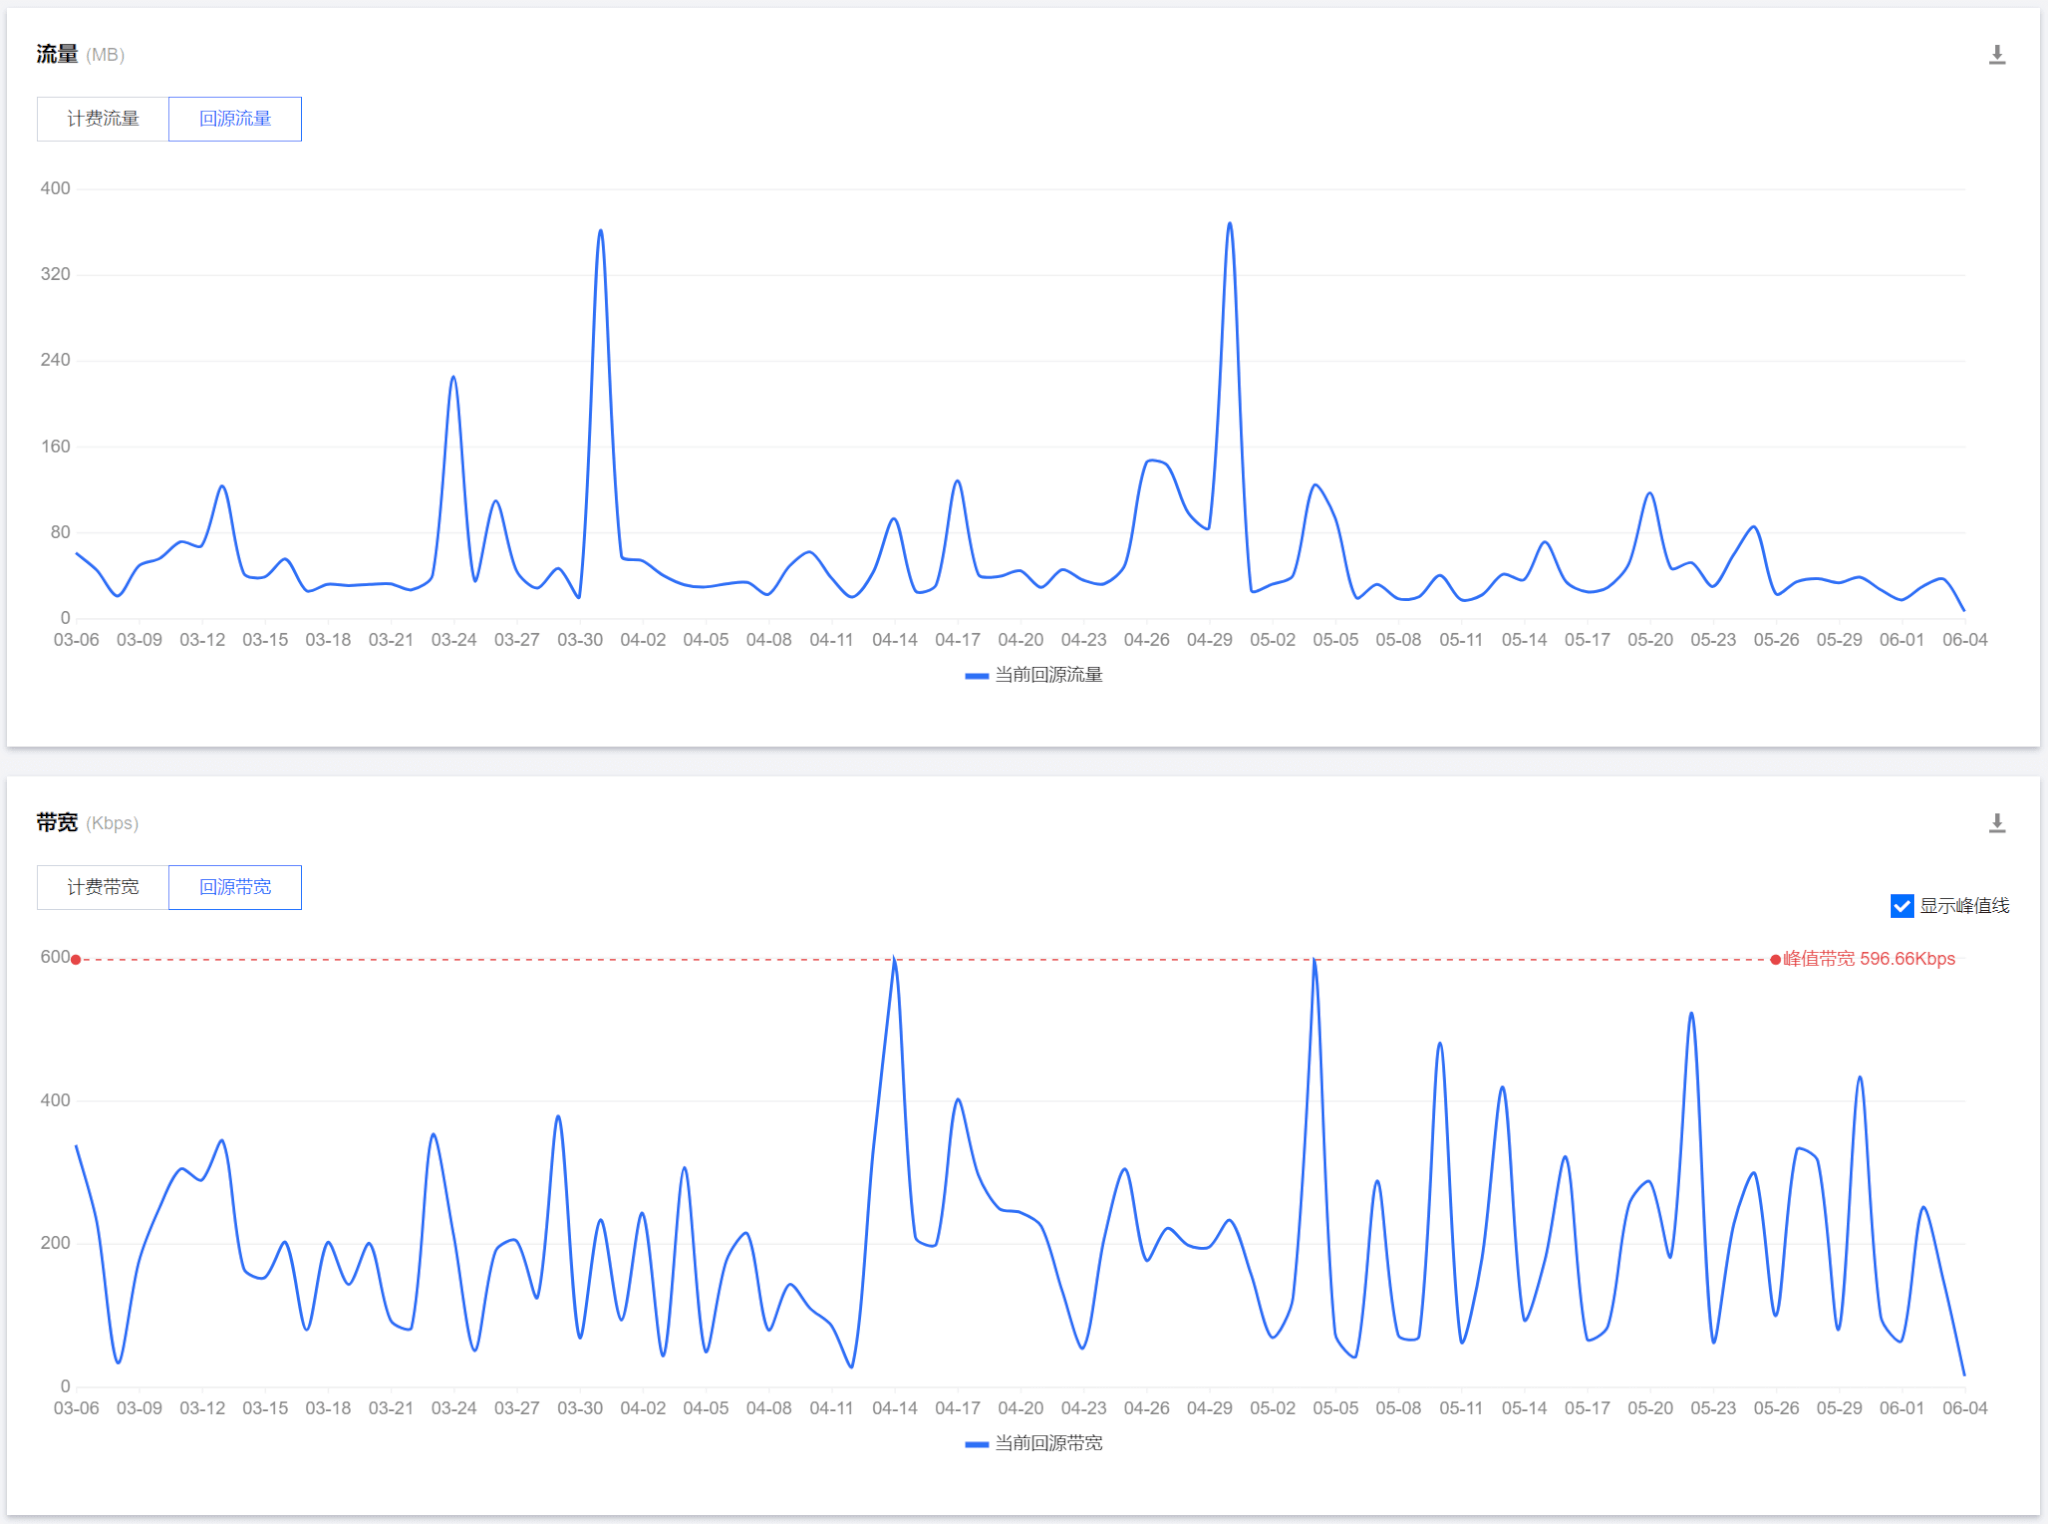Click traffic chart spike near 03-30
This screenshot has width=2048, height=1524.
click(600, 231)
